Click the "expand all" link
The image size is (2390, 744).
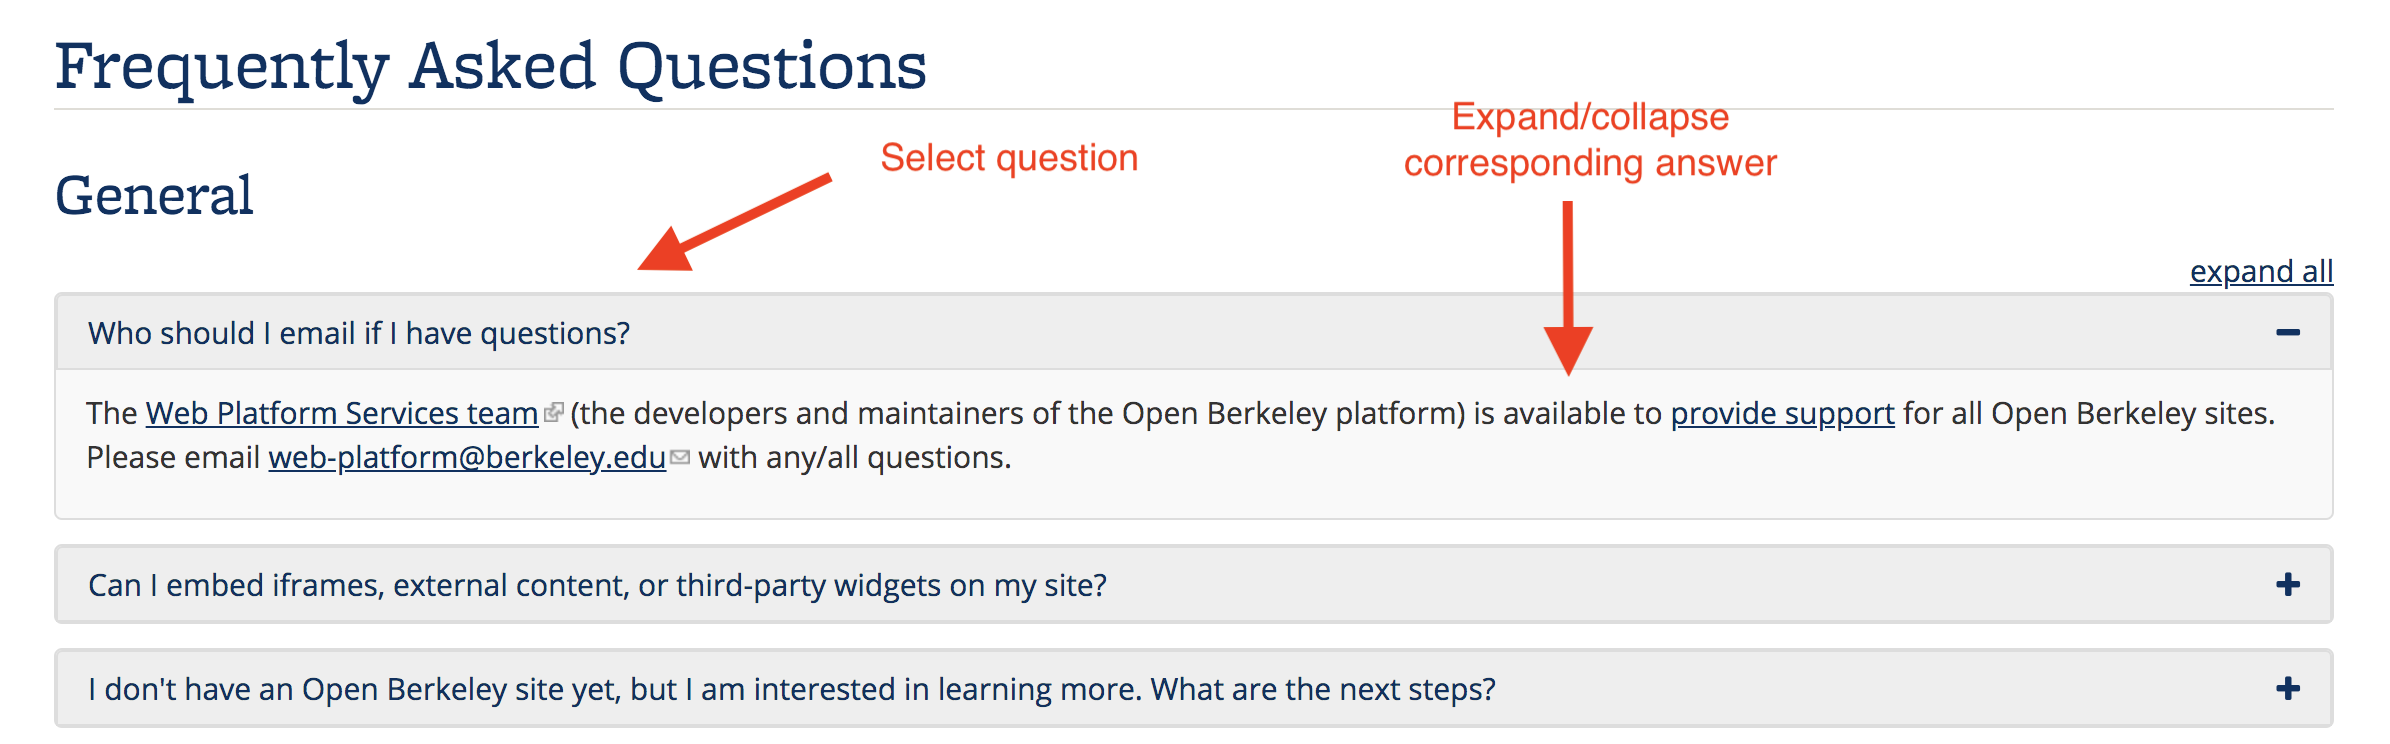pos(2261,271)
